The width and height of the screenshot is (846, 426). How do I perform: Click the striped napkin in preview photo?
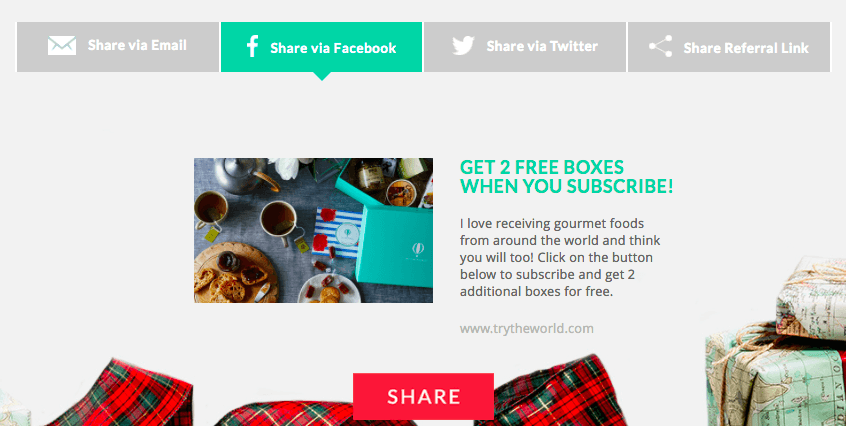tap(338, 233)
